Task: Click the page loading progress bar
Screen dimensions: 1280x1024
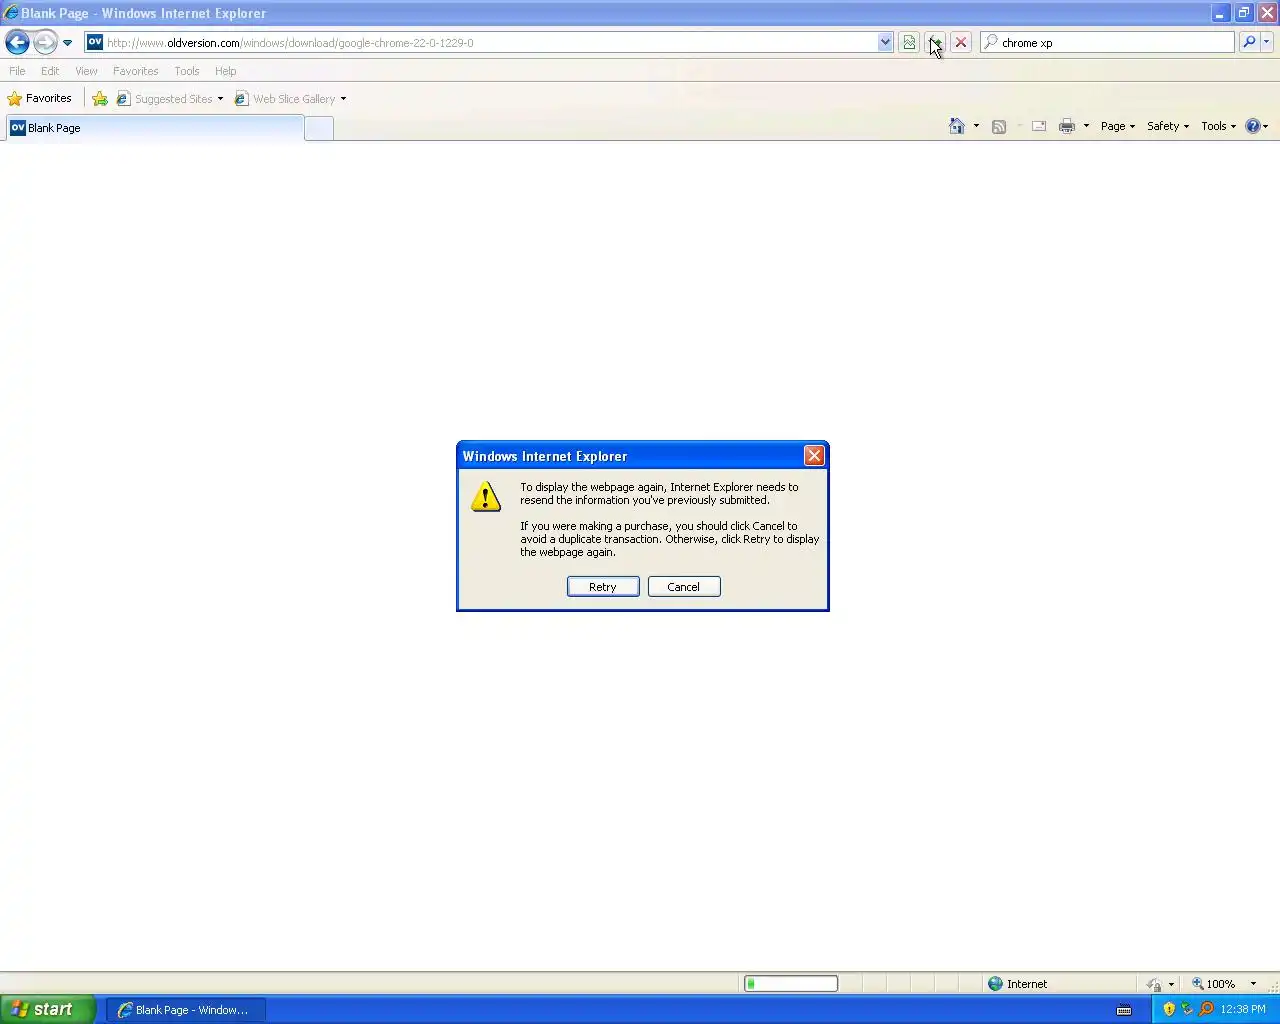Action: tap(791, 984)
